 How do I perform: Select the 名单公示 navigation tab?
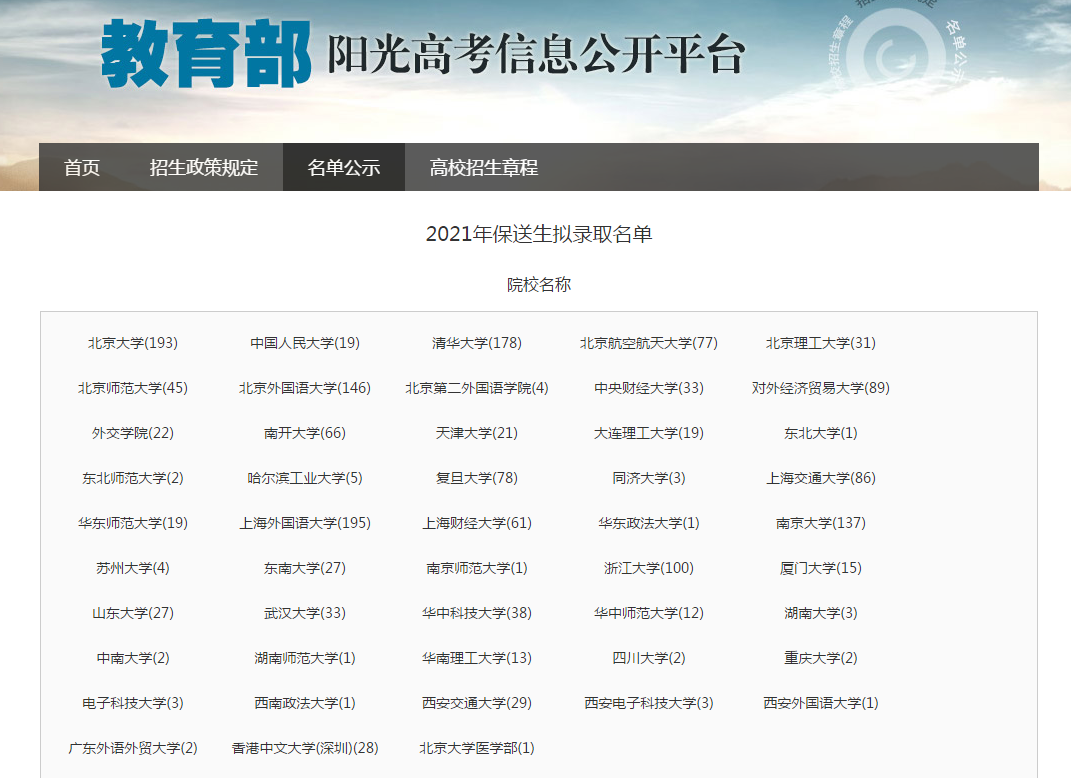344,167
